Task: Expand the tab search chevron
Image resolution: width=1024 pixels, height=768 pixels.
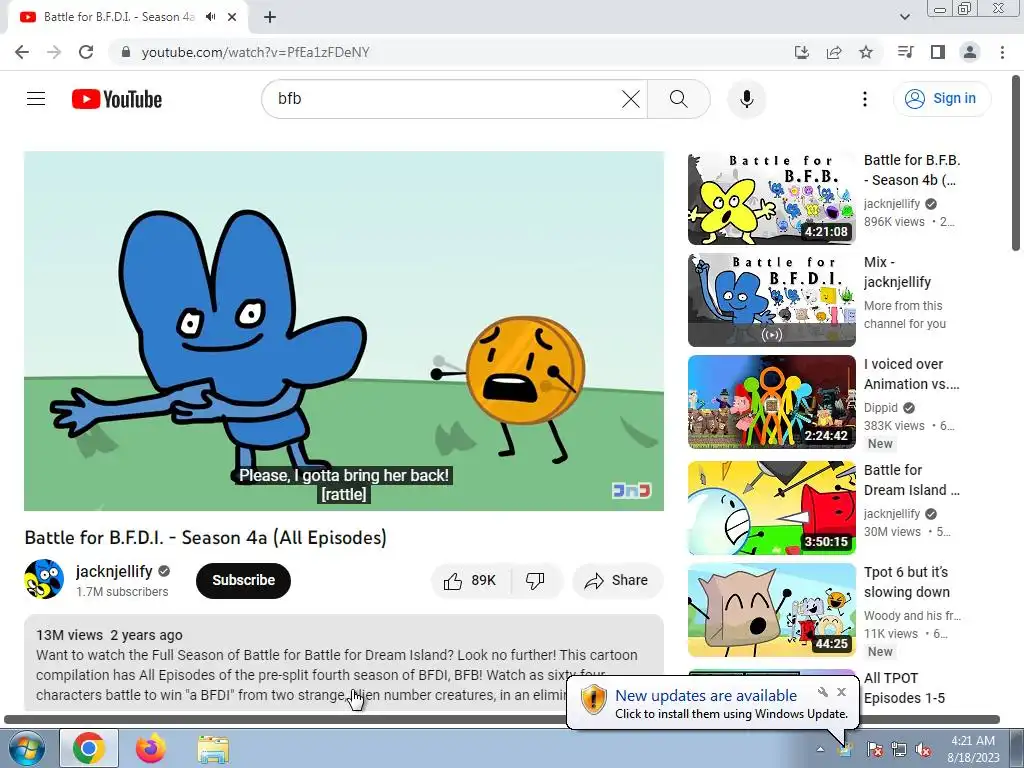Action: (x=904, y=17)
